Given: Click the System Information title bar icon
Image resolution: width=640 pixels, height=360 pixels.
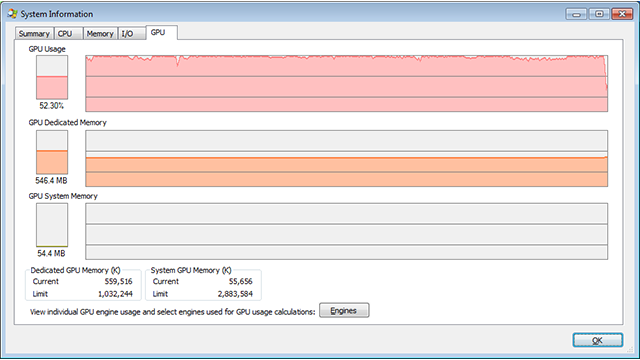Looking at the screenshot, I should 12,14.
